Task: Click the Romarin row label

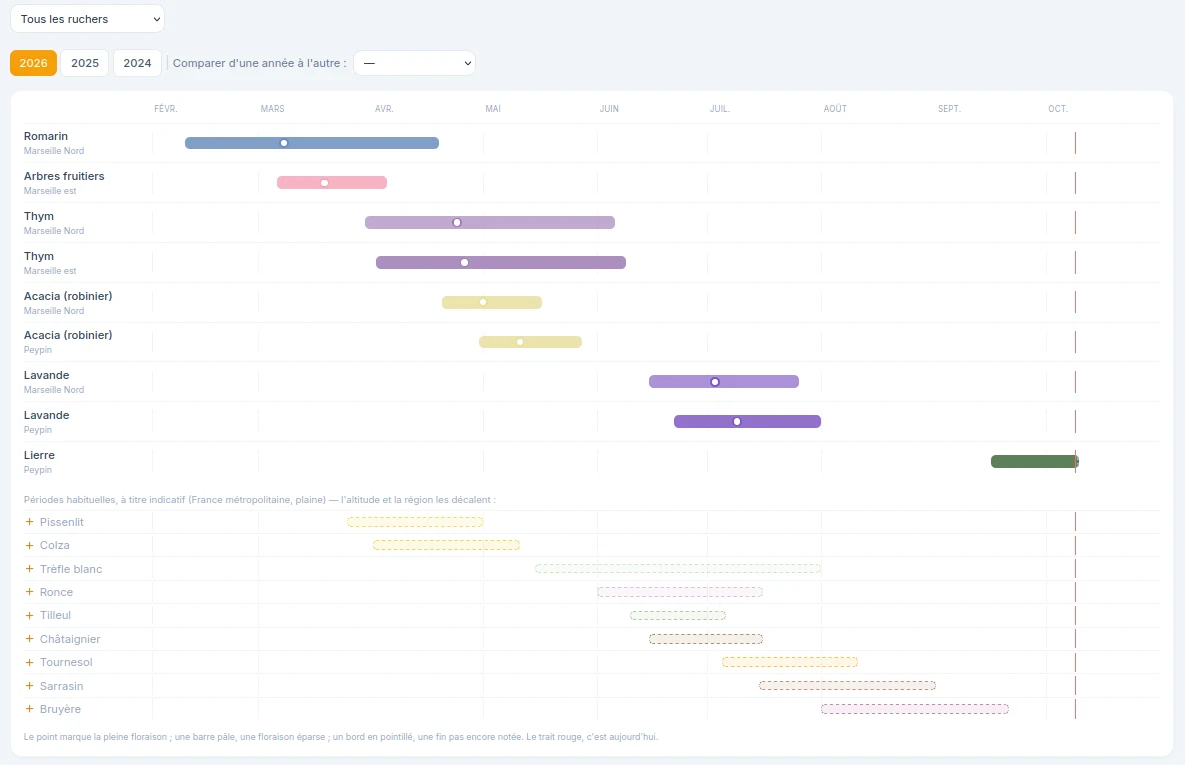Action: 45,136
